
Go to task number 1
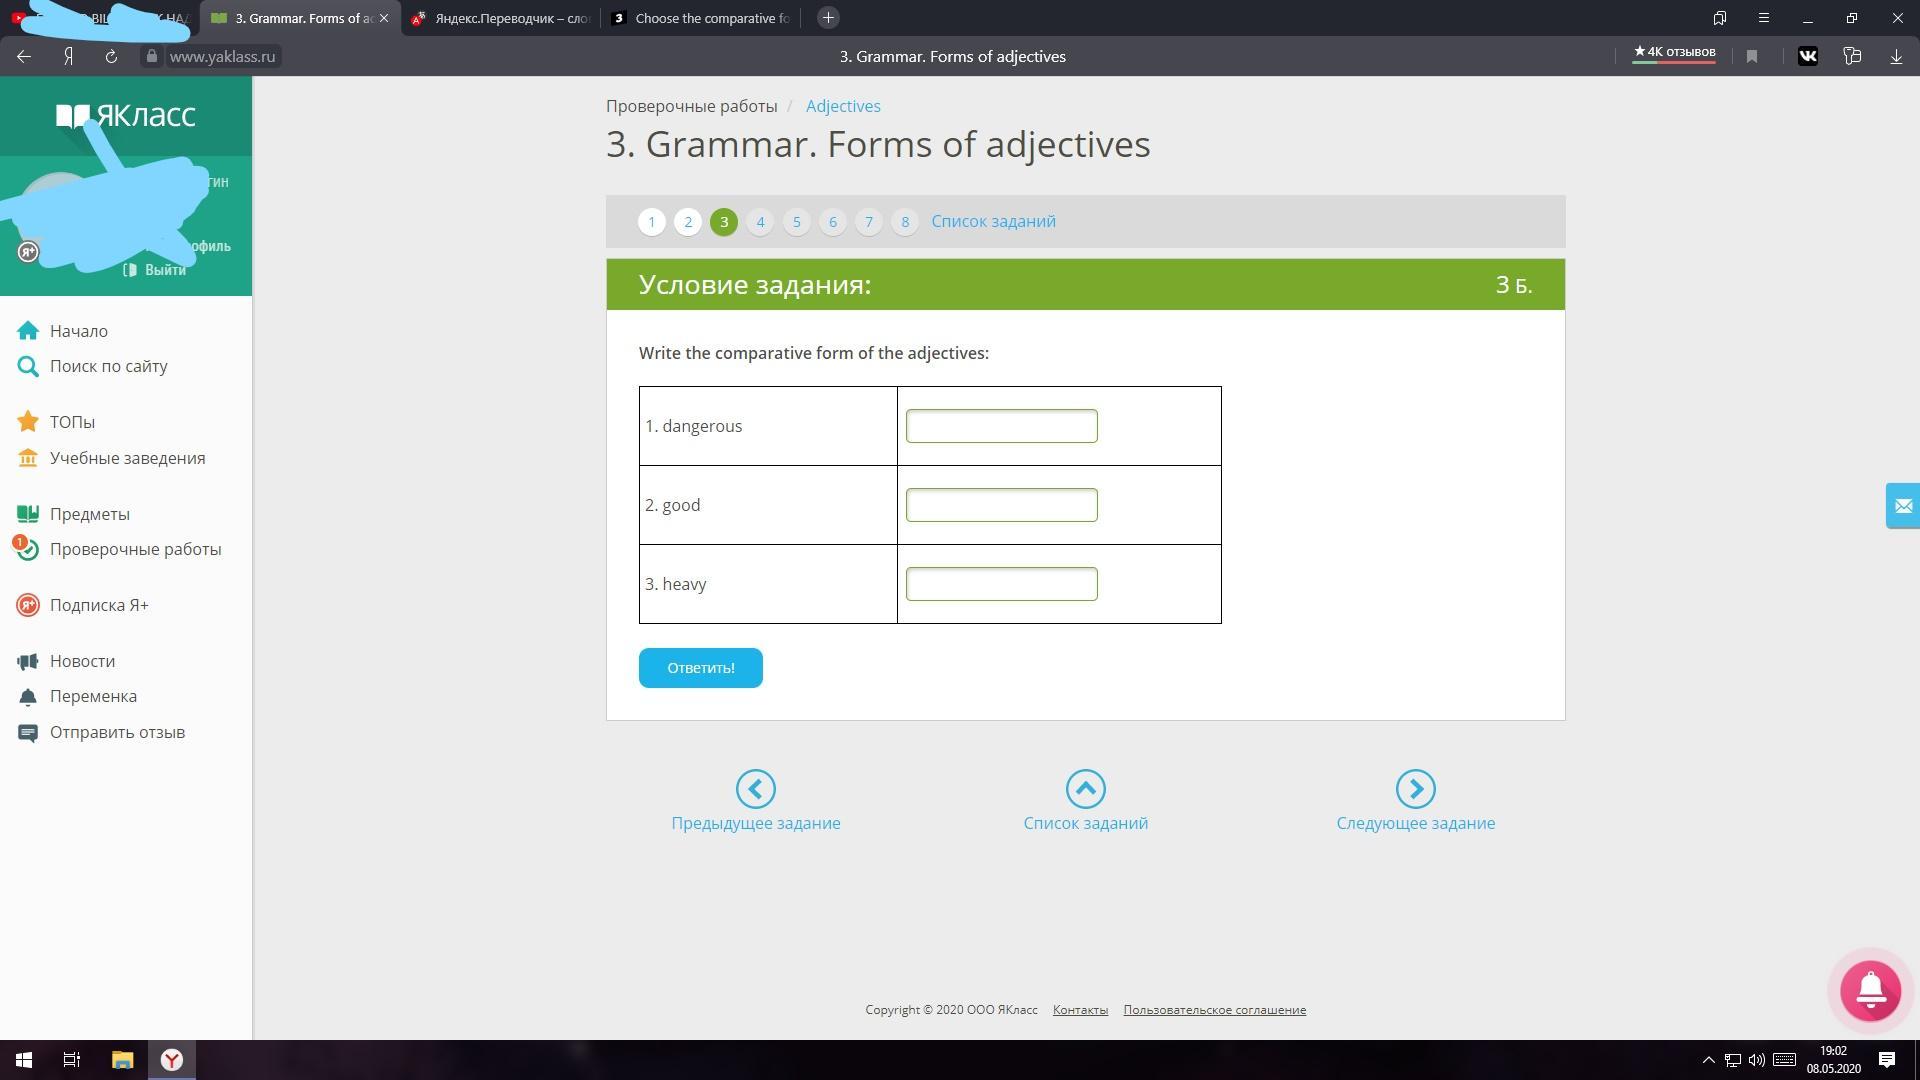(652, 222)
